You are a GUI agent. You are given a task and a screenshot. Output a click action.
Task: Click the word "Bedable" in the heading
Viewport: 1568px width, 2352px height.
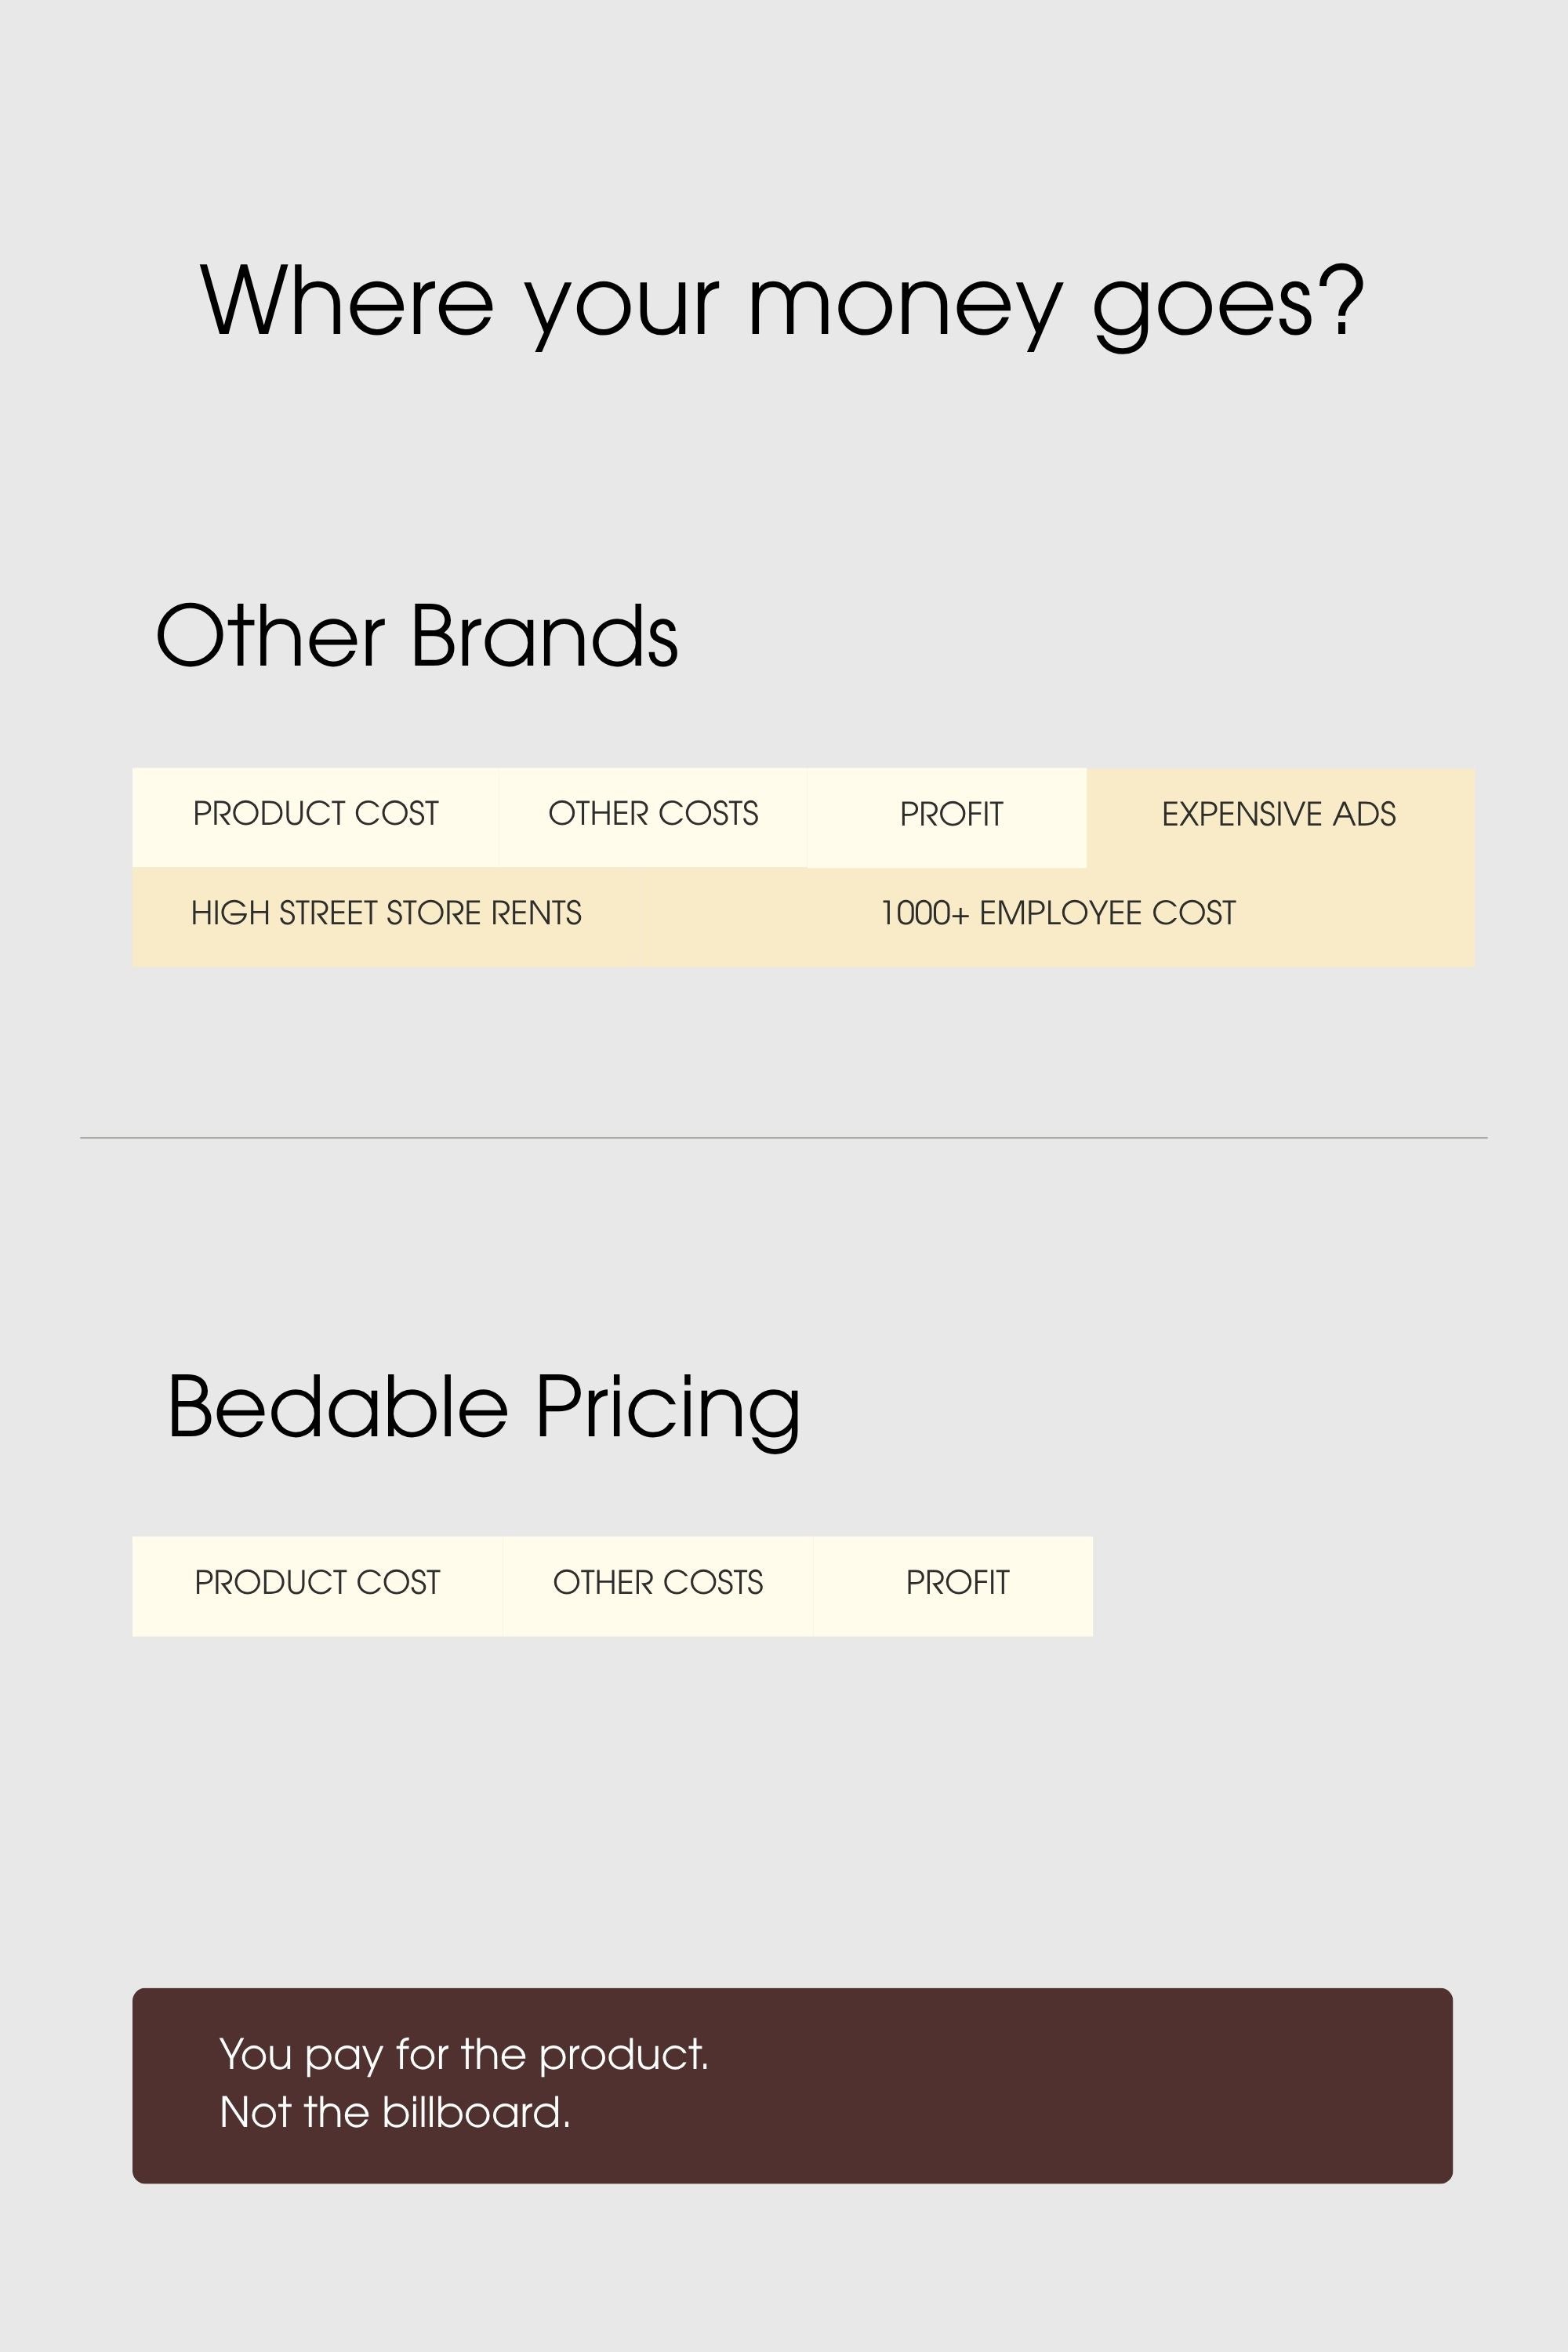pyautogui.click(x=338, y=1406)
